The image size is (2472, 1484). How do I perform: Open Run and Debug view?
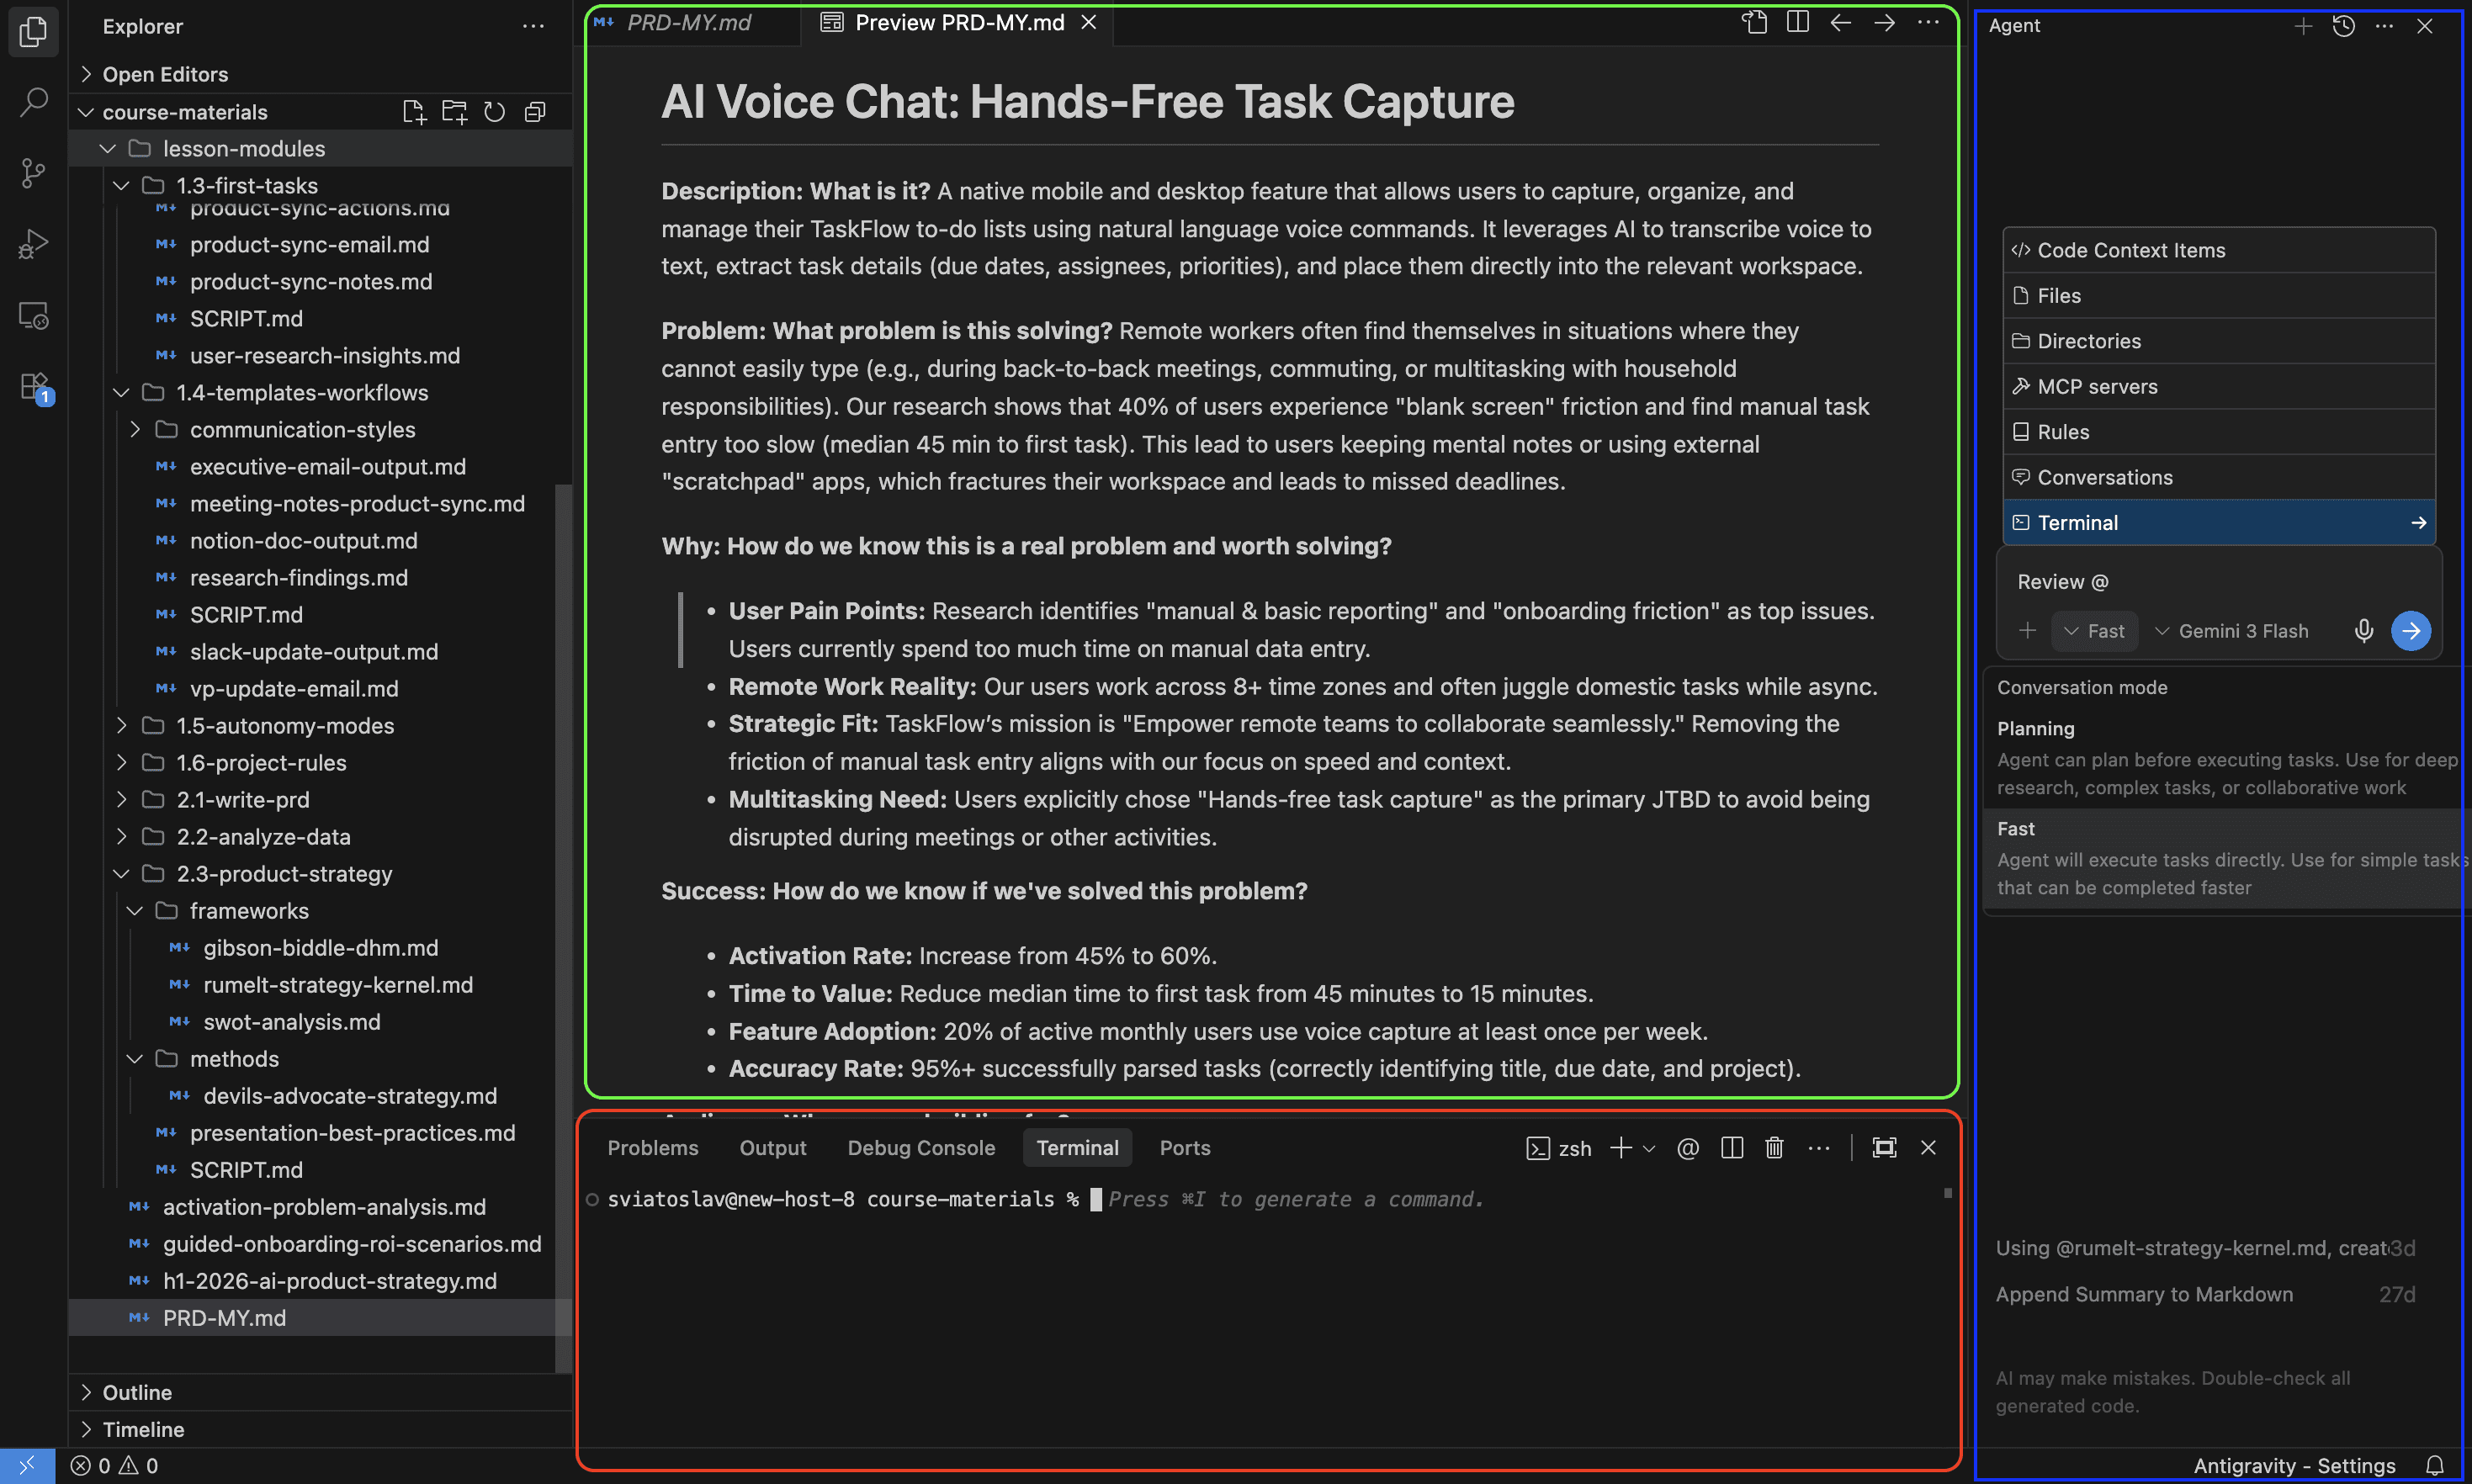[33, 244]
